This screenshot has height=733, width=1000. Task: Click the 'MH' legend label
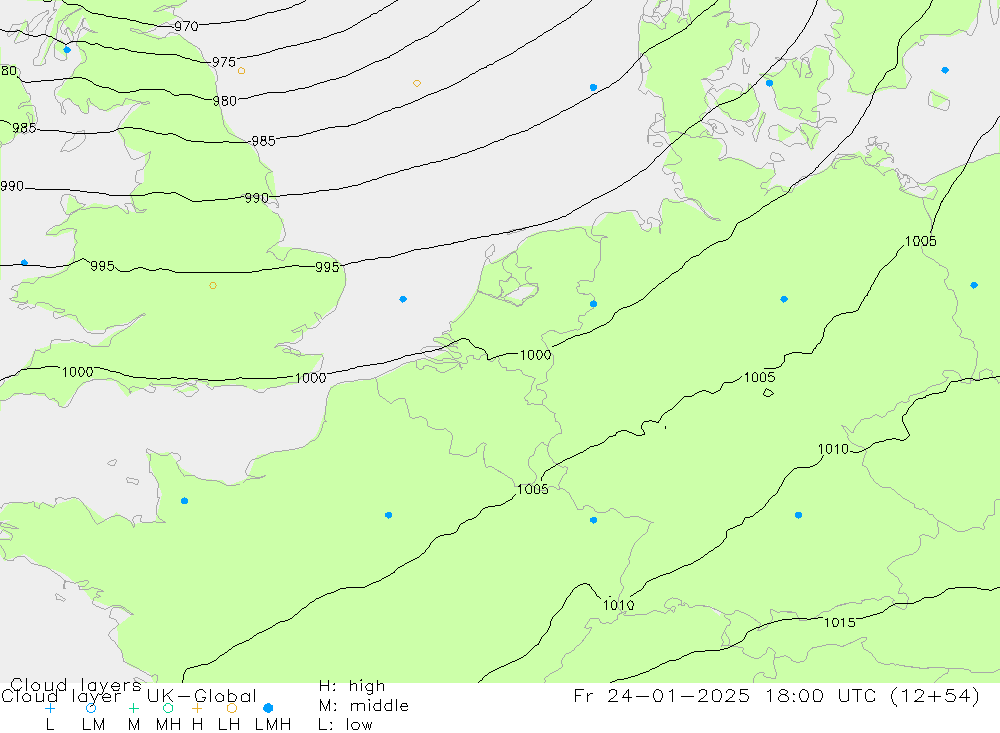[x=168, y=725]
